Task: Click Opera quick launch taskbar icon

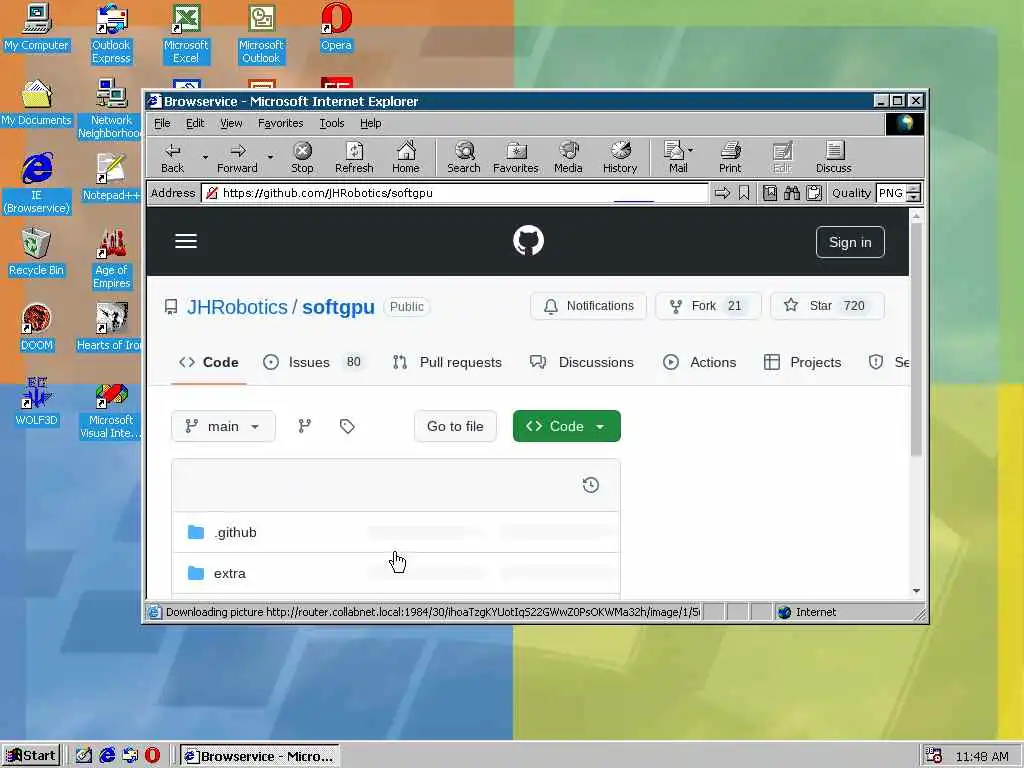Action: point(152,756)
